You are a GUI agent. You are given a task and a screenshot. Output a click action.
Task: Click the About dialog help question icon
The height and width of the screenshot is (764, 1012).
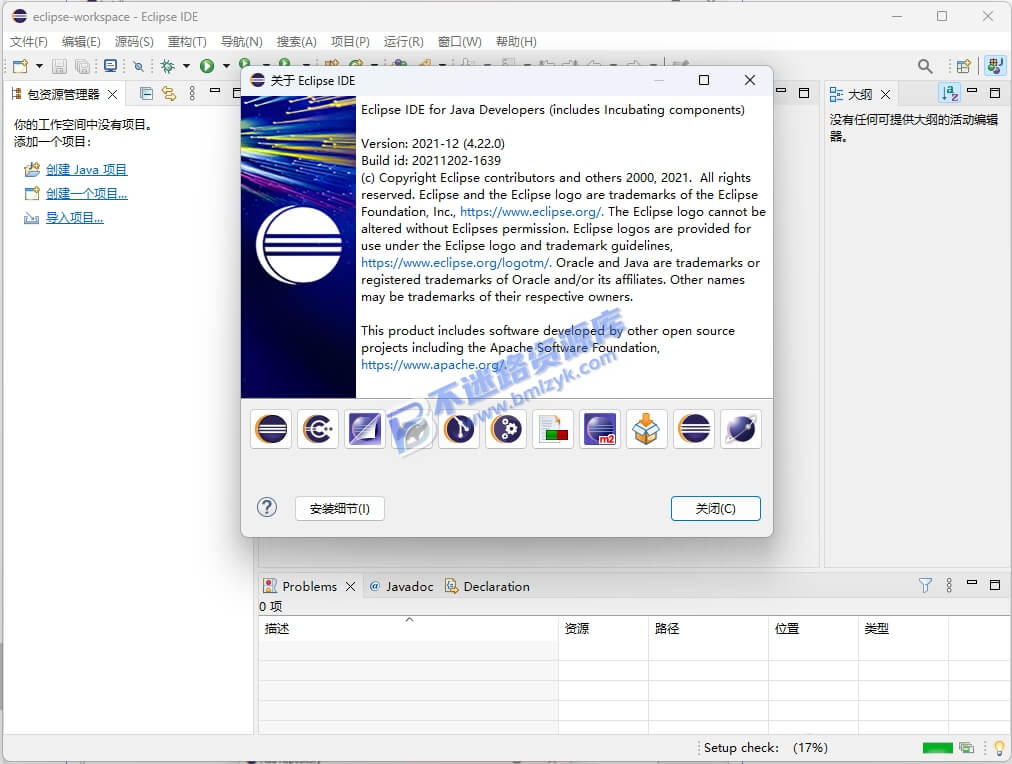(x=267, y=507)
